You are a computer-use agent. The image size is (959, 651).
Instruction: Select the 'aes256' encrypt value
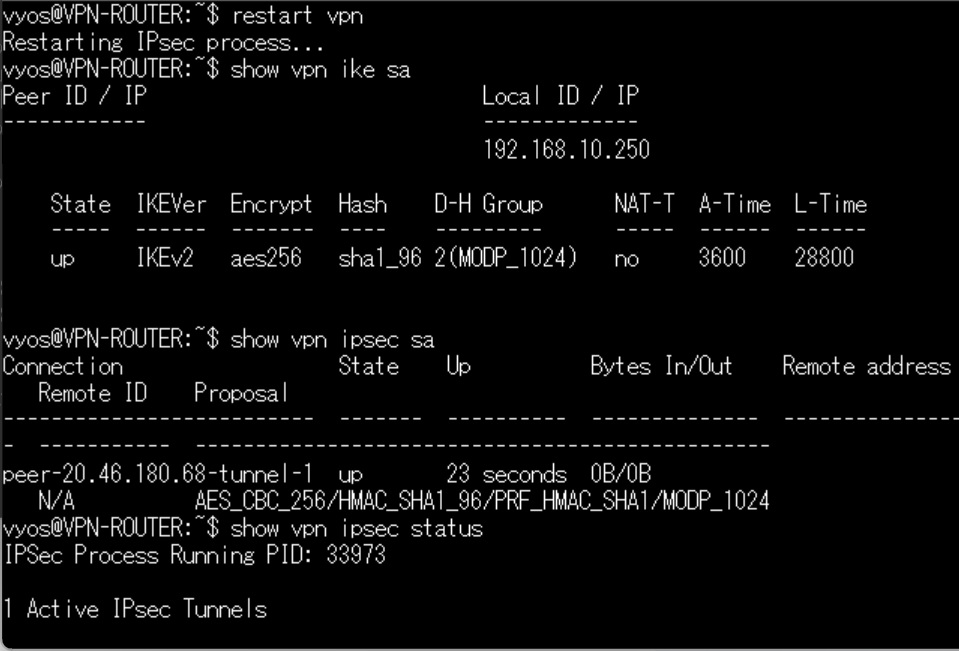click(266, 258)
